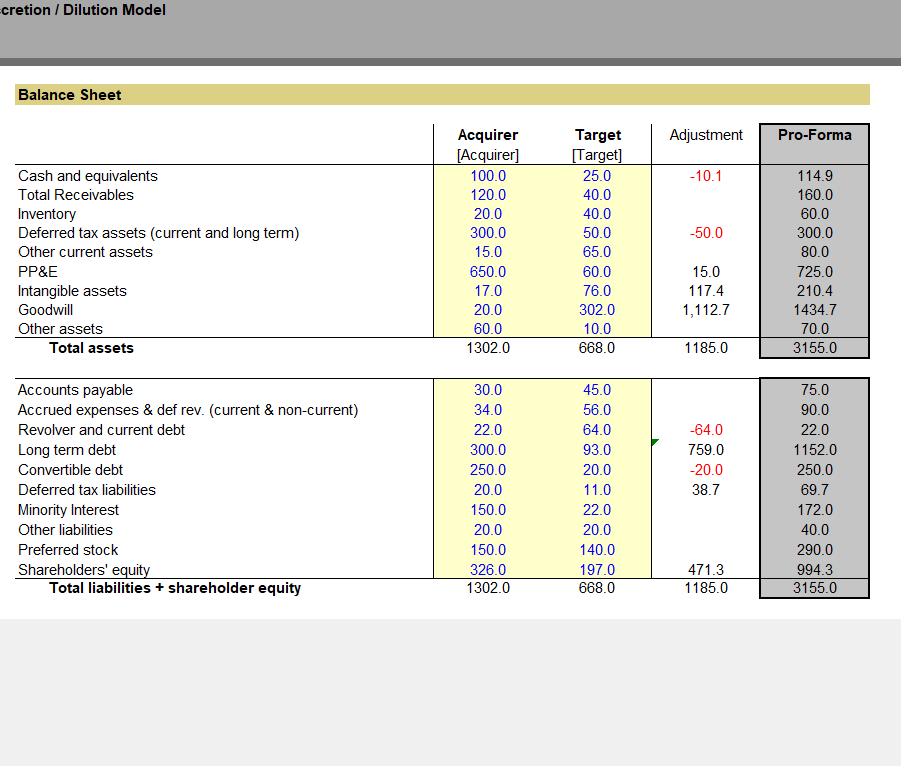Click Pro-Forma goodwill value 1434.7

[815, 310]
